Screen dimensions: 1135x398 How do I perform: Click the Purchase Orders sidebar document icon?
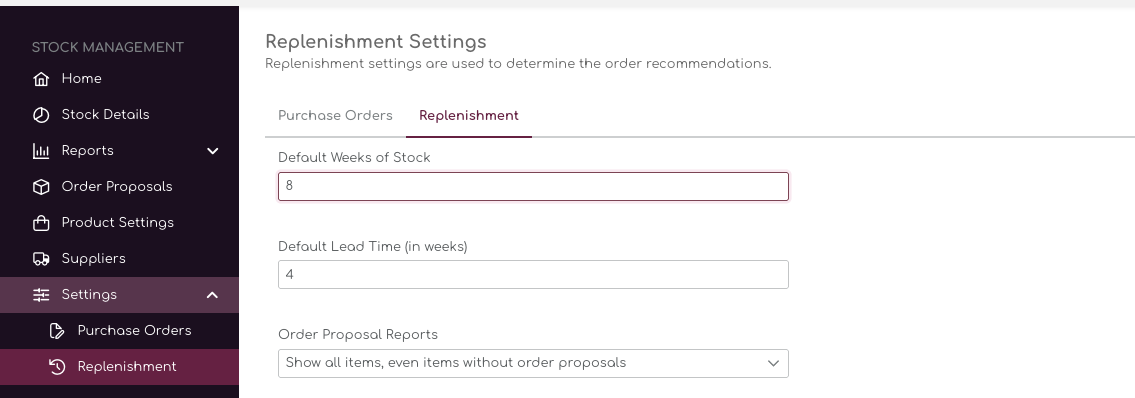(x=57, y=331)
